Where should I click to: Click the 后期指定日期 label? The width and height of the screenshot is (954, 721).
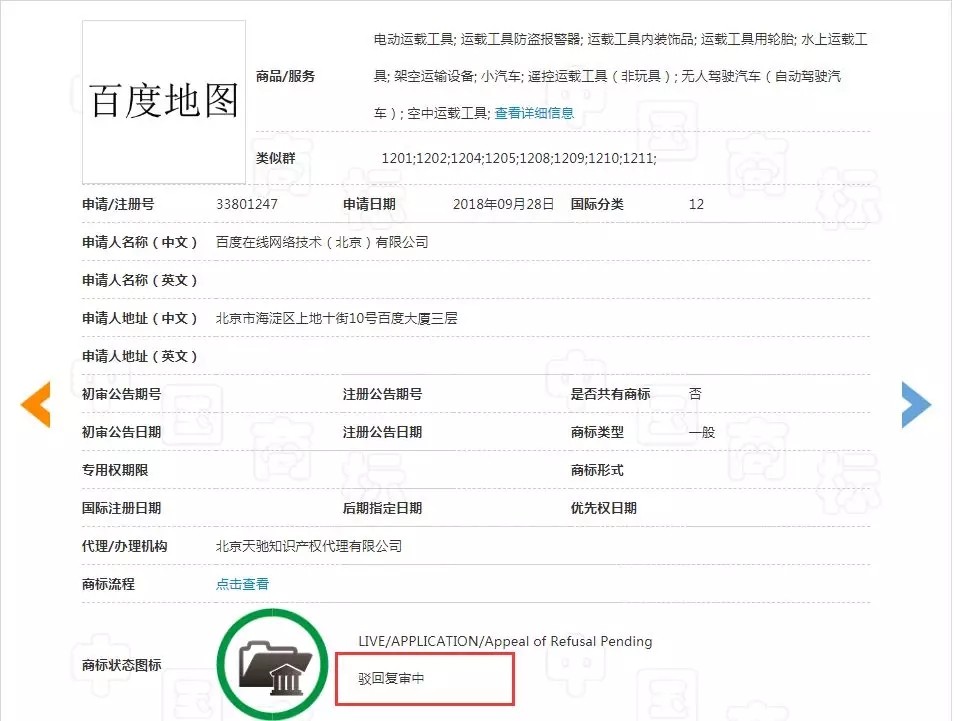click(382, 509)
